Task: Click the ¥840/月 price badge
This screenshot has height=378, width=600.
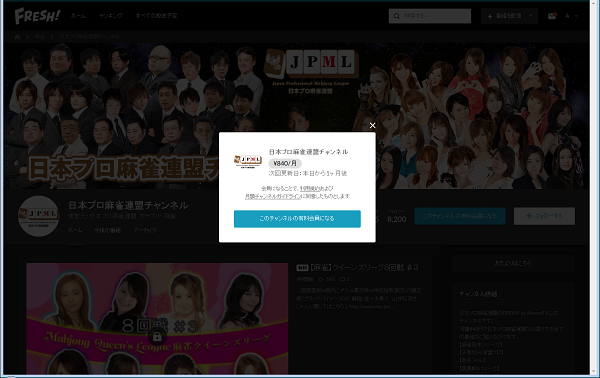Action: point(285,163)
